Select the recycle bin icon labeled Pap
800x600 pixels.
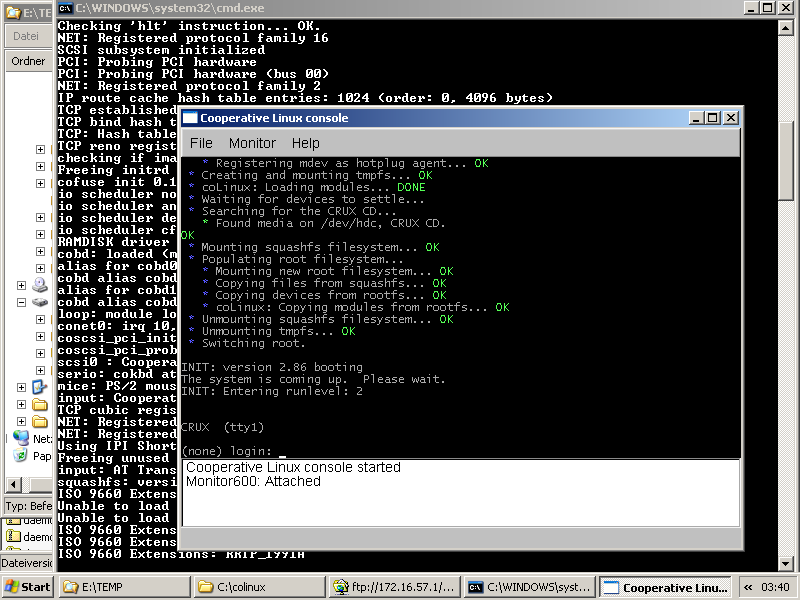coord(20,455)
